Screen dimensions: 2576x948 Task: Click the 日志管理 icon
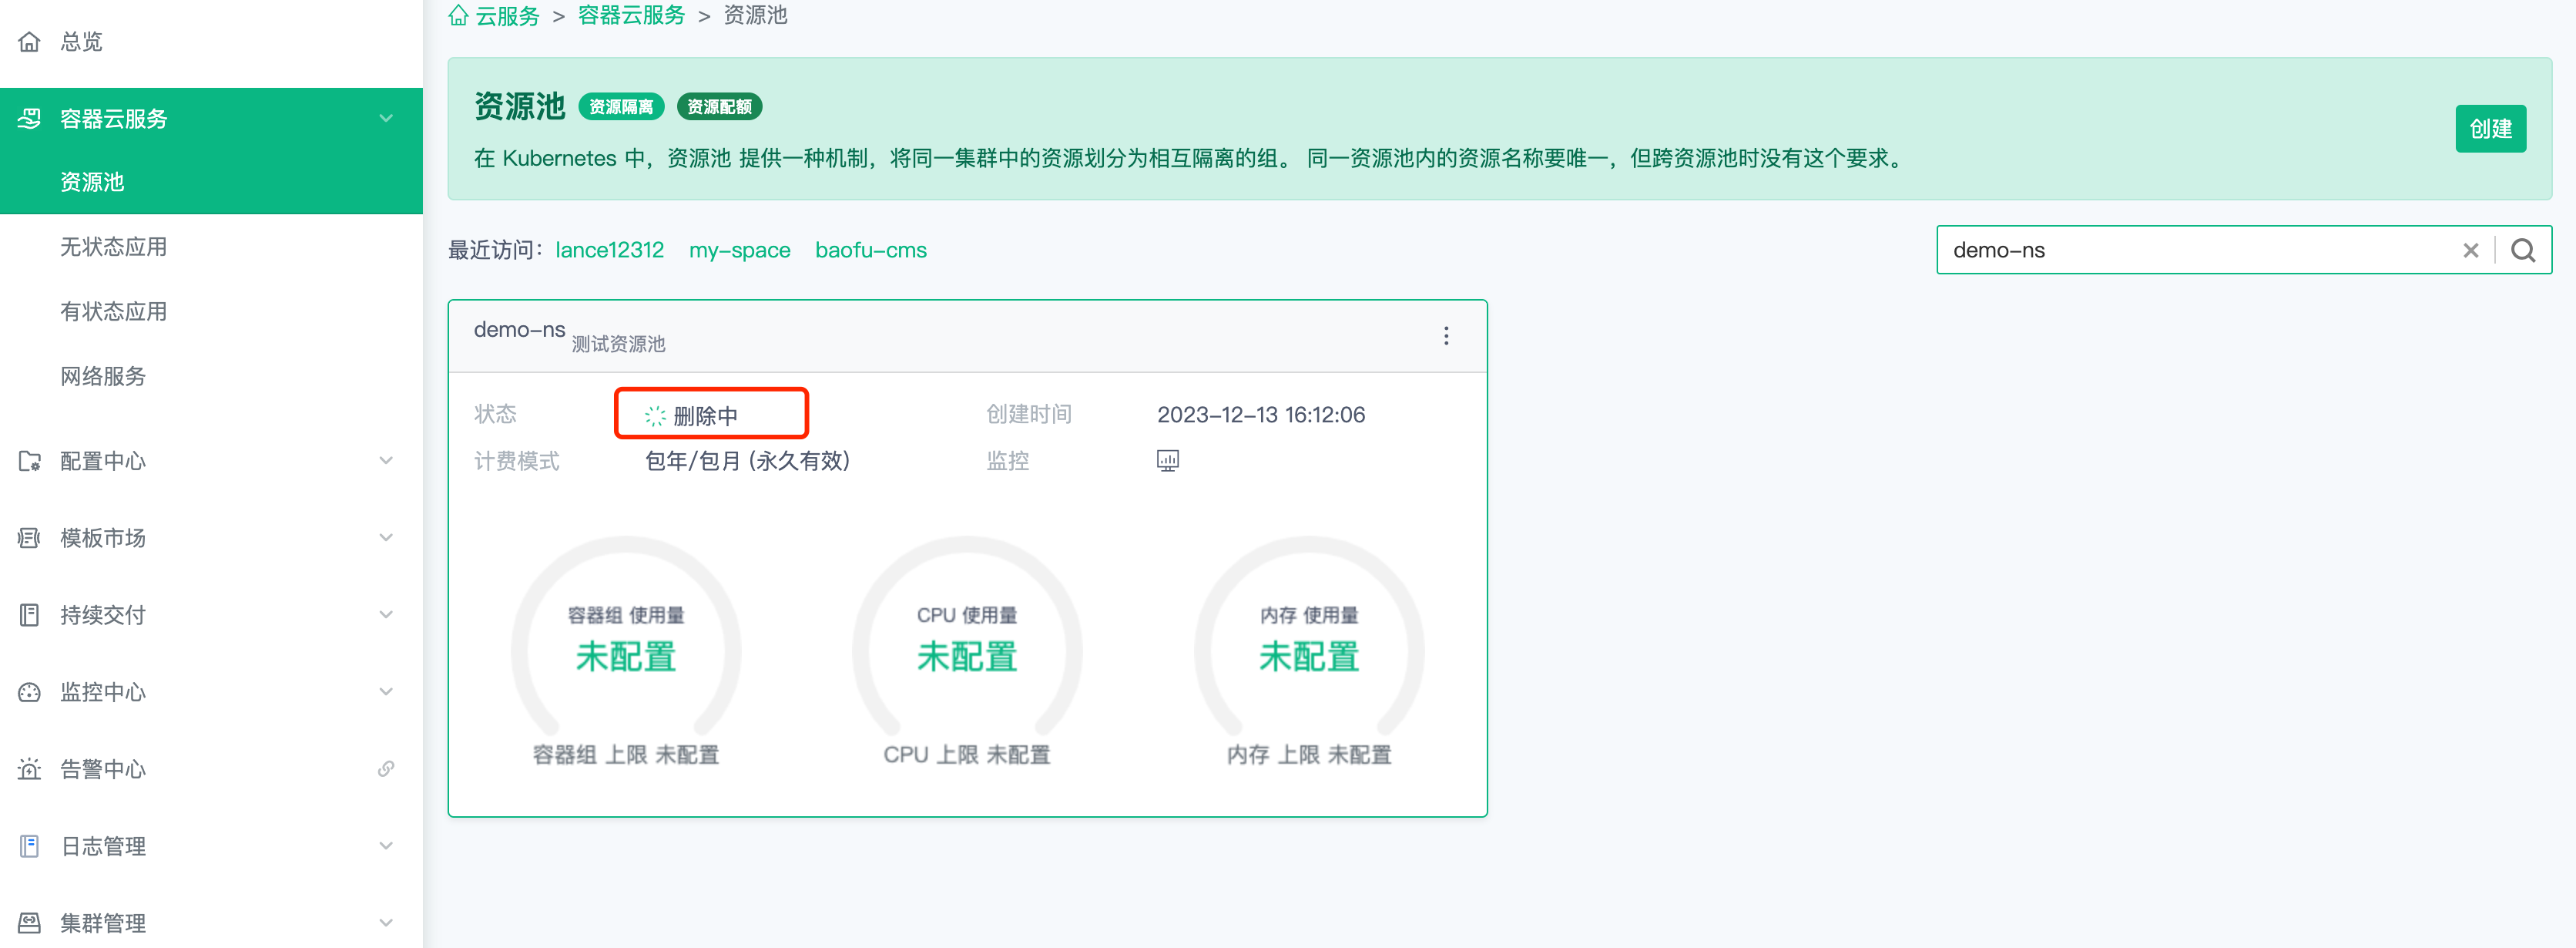pos(30,846)
